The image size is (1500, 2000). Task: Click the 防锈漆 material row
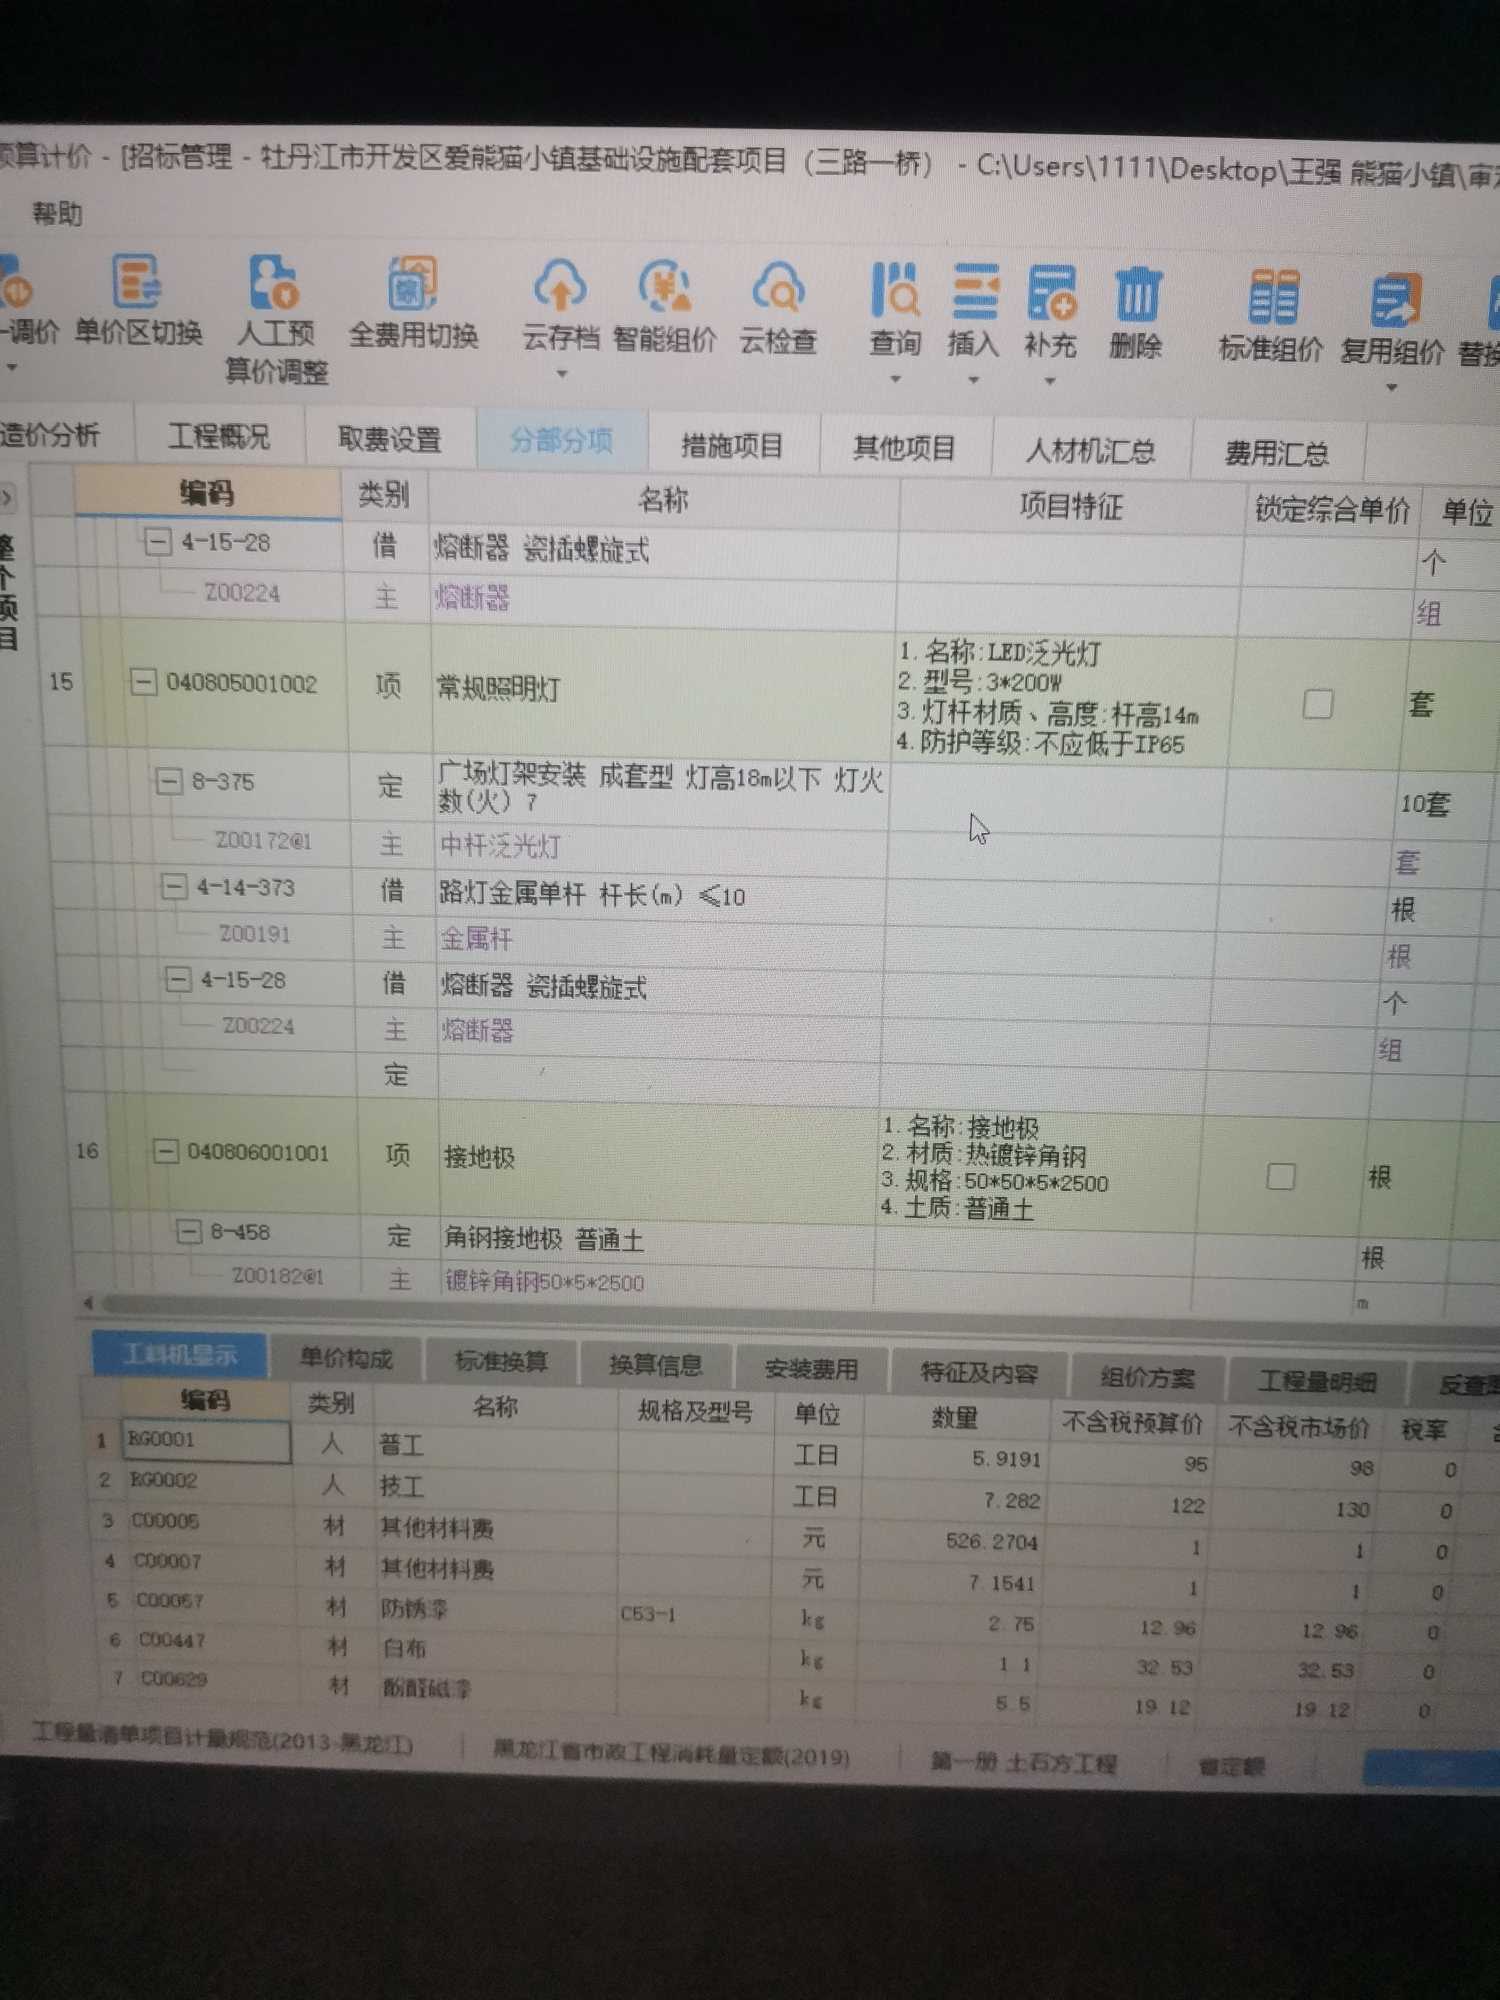click(x=414, y=1608)
